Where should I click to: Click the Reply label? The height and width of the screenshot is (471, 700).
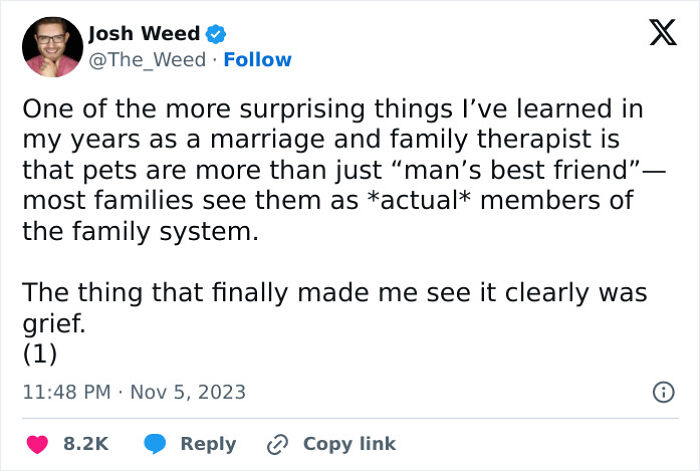point(208,444)
